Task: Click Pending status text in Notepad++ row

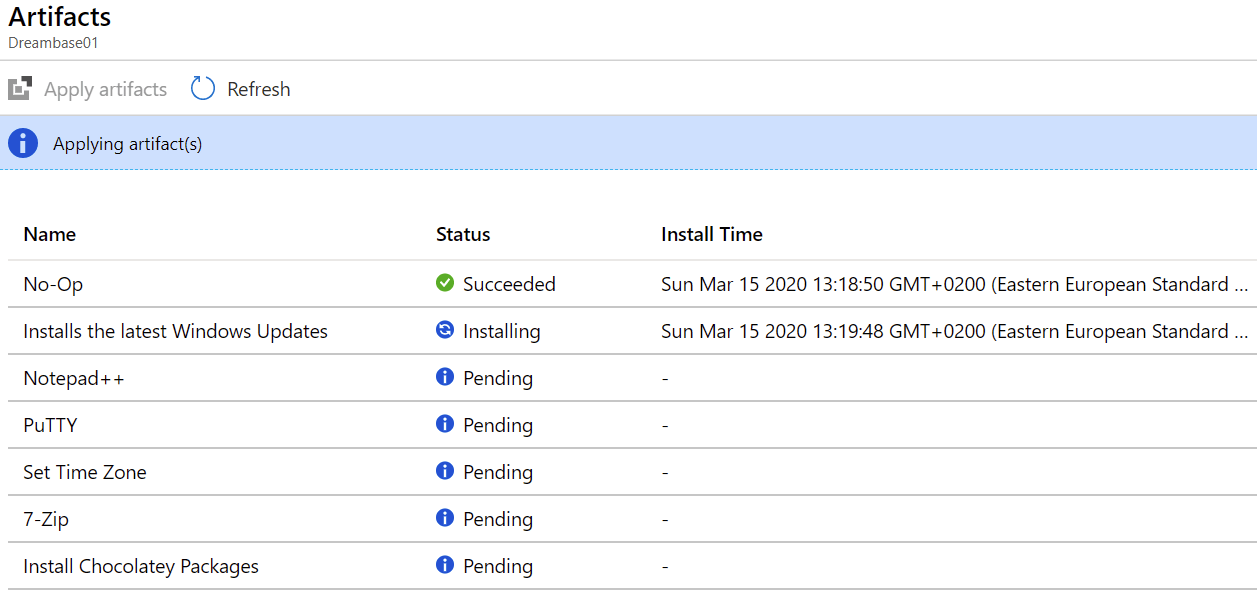Action: (498, 378)
